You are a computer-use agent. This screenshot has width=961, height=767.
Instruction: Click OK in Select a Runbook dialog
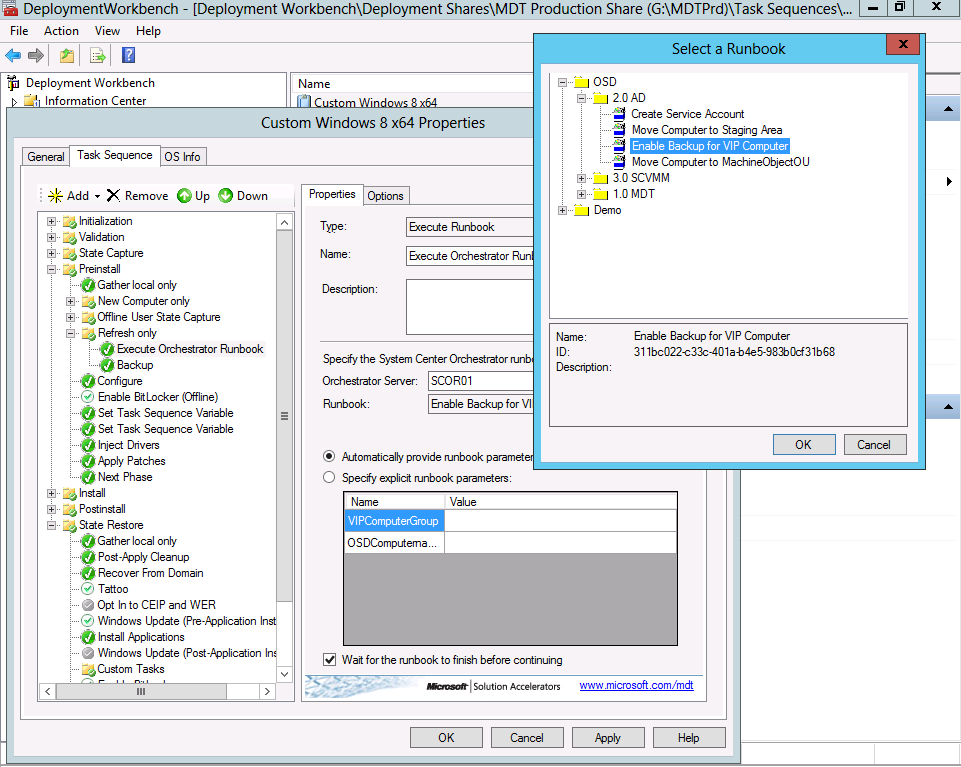click(803, 444)
